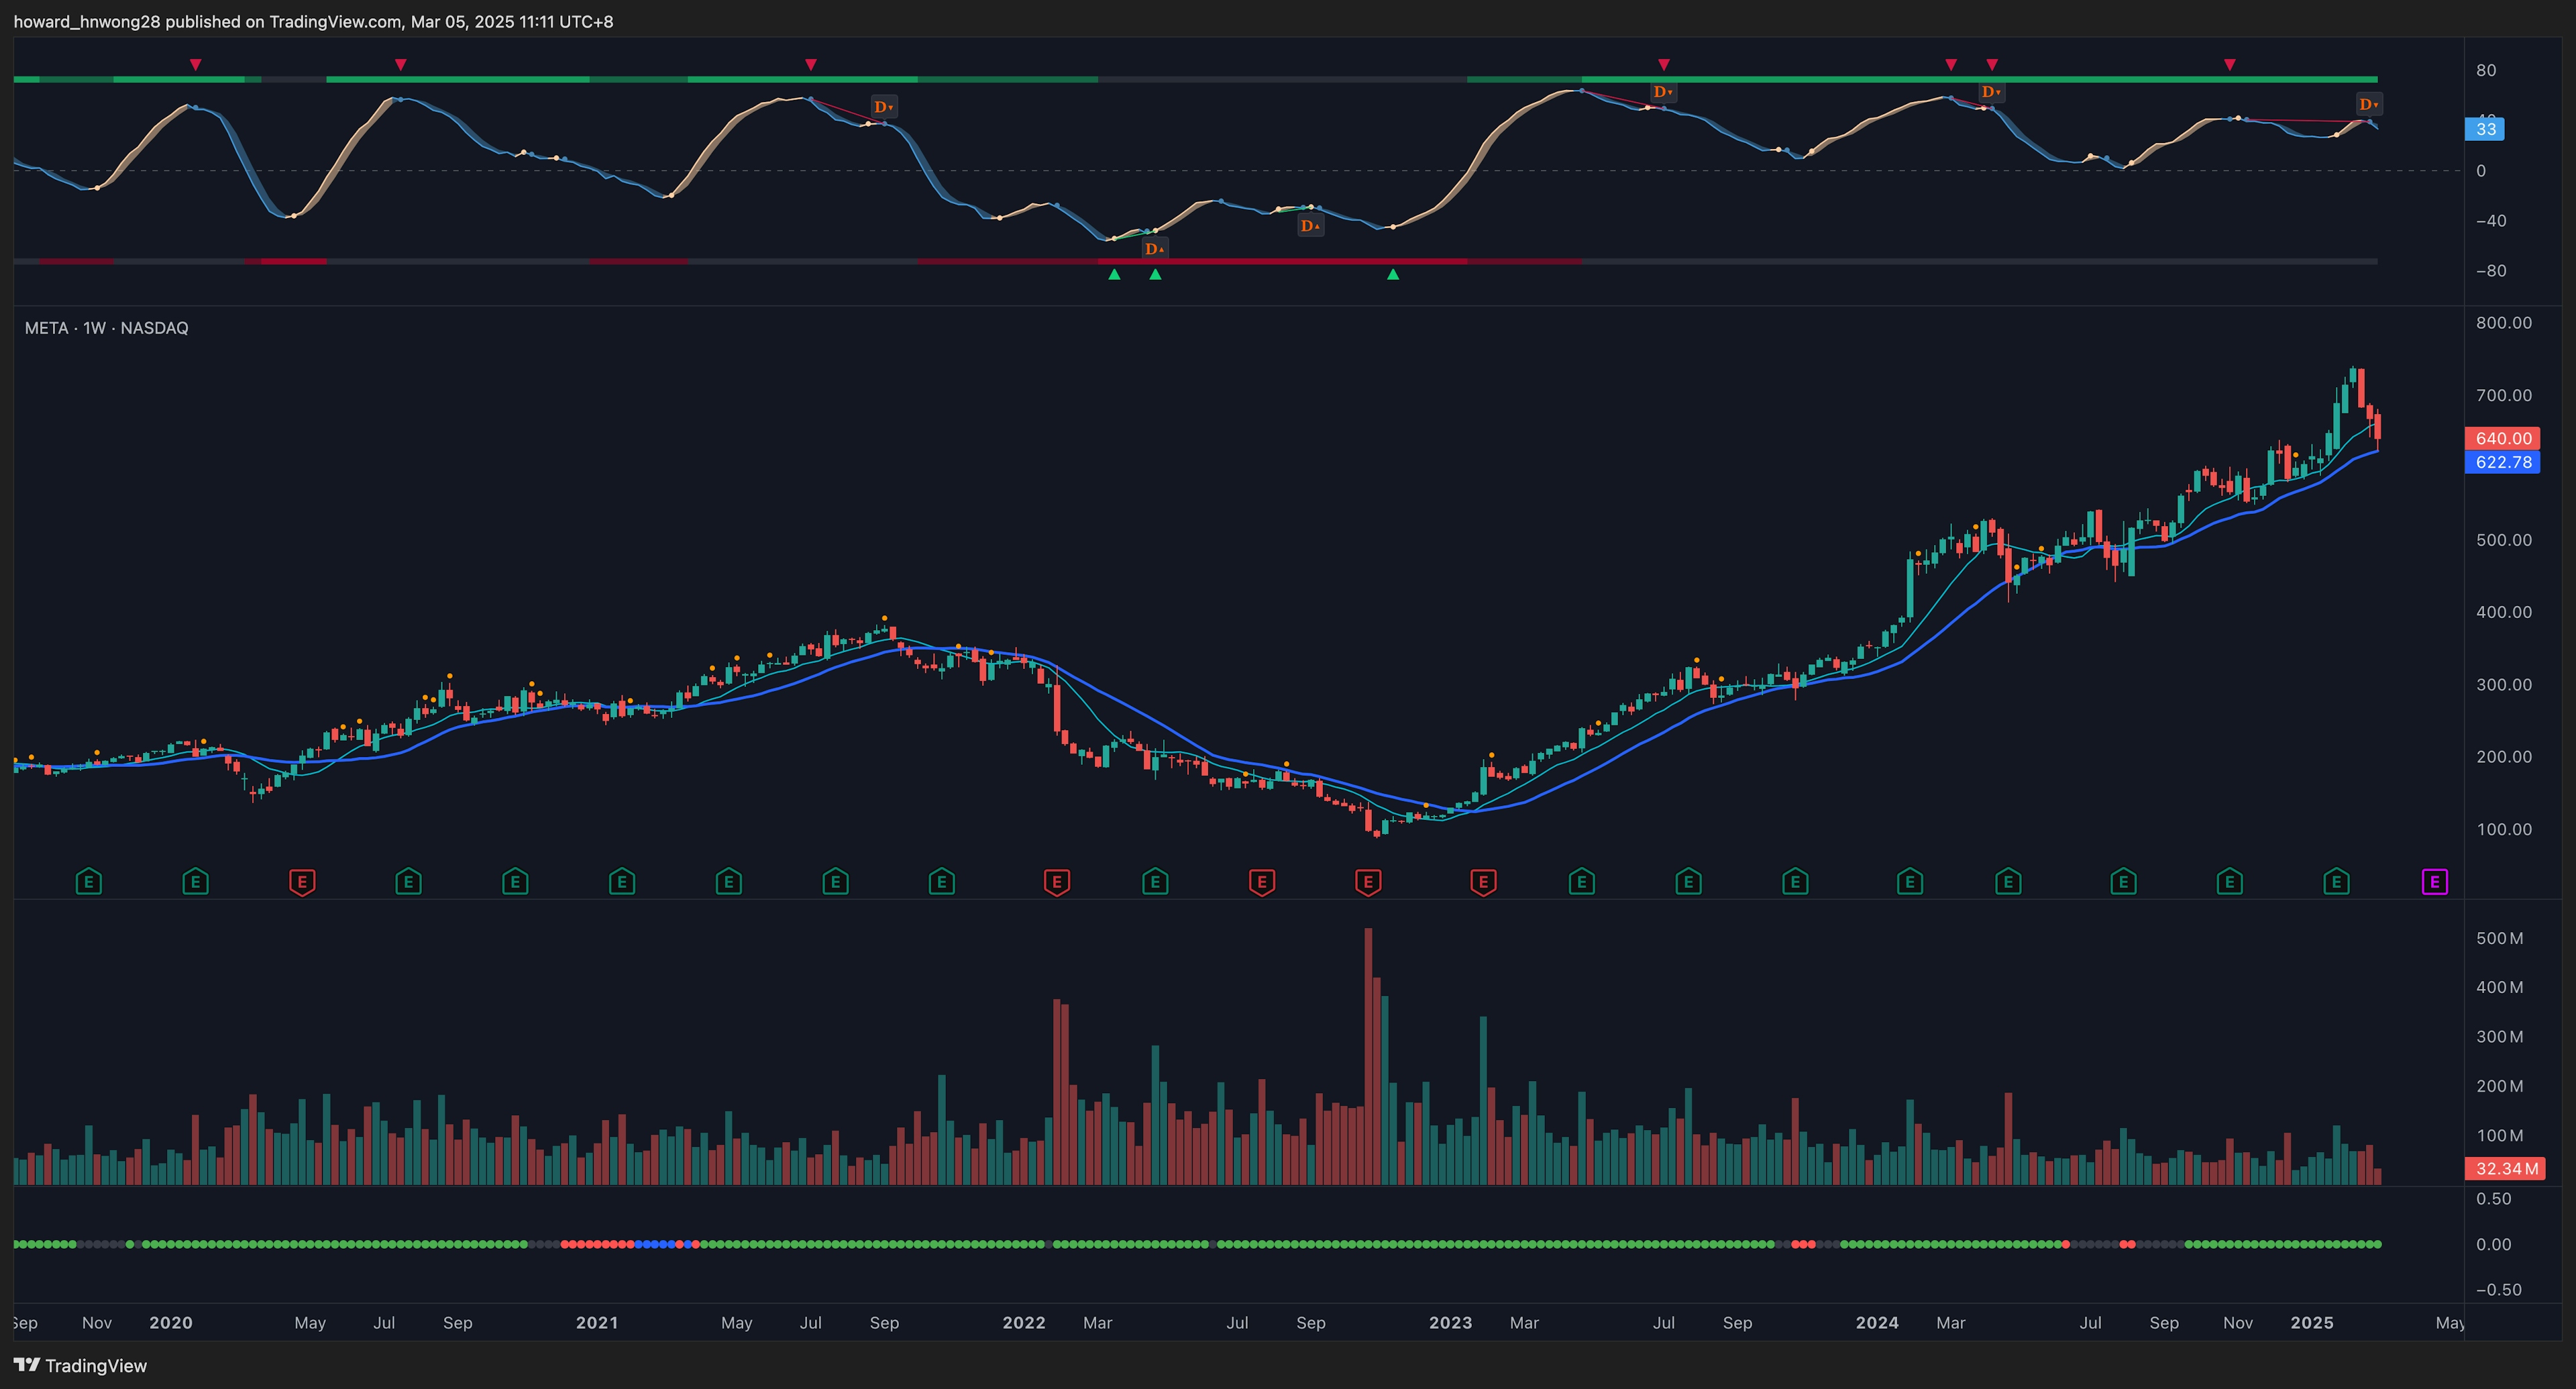The height and width of the screenshot is (1389, 2576).
Task: Click the 800.00 price axis label
Action: click(x=2504, y=323)
